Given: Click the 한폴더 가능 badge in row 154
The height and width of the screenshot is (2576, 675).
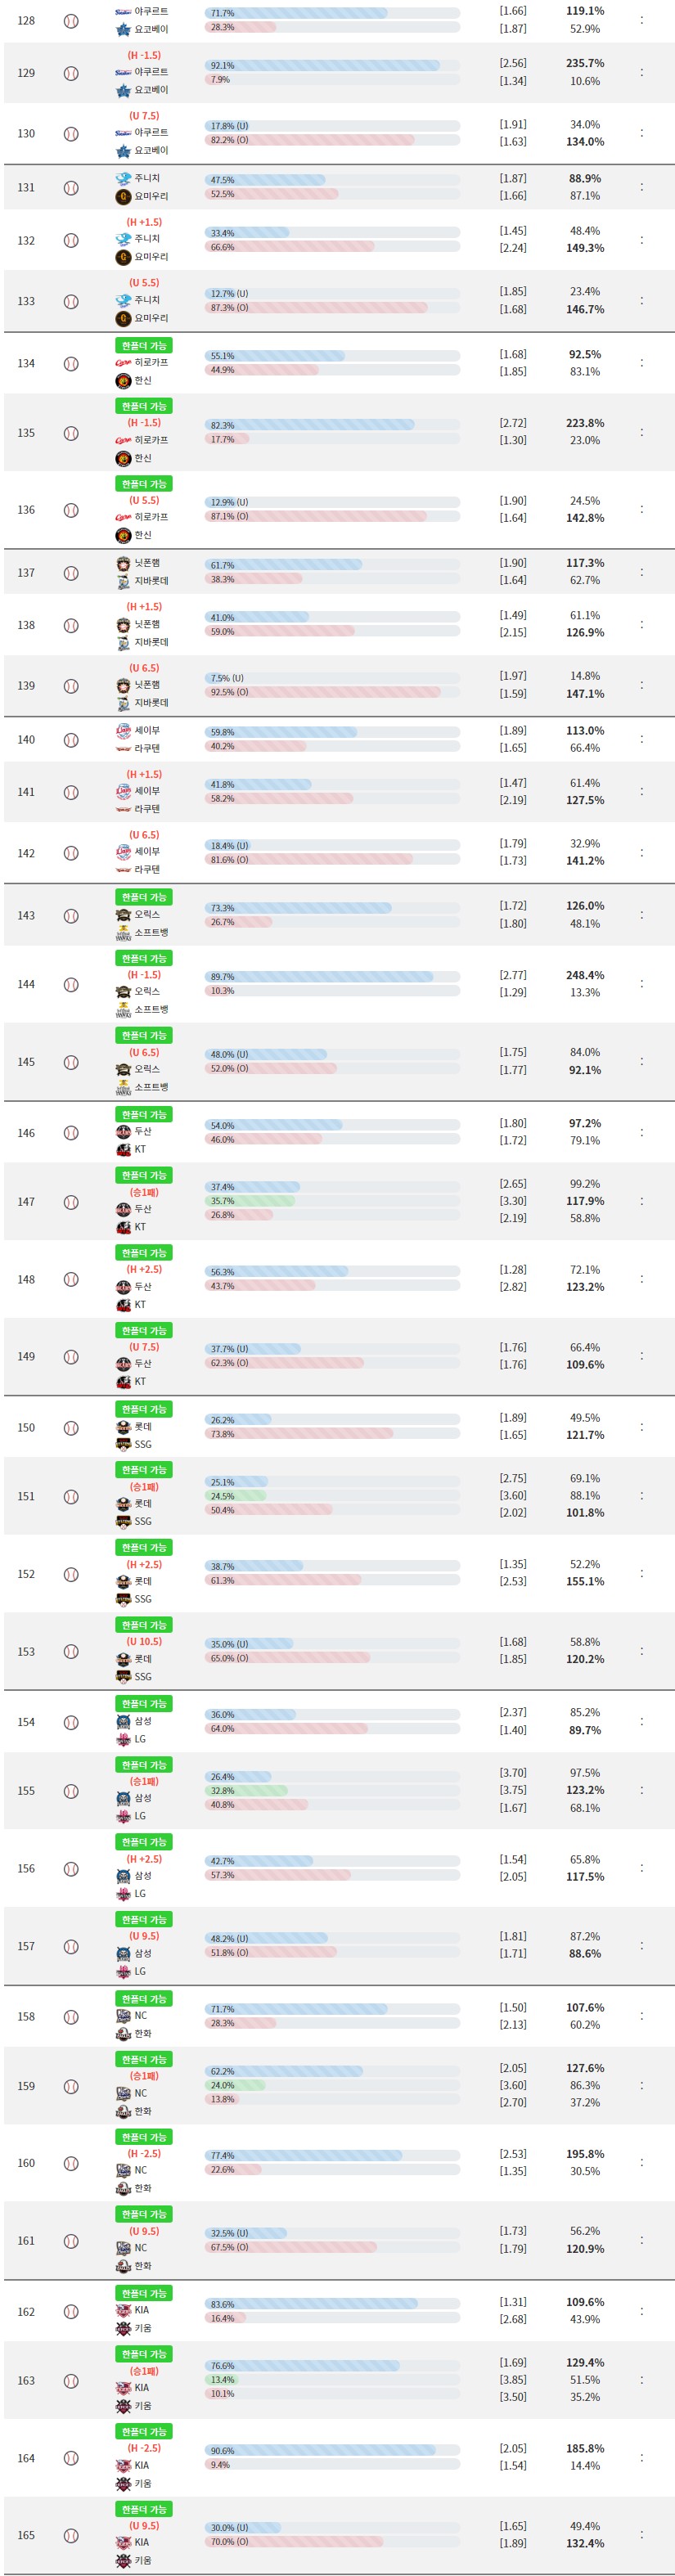Looking at the screenshot, I should pos(144,1704).
